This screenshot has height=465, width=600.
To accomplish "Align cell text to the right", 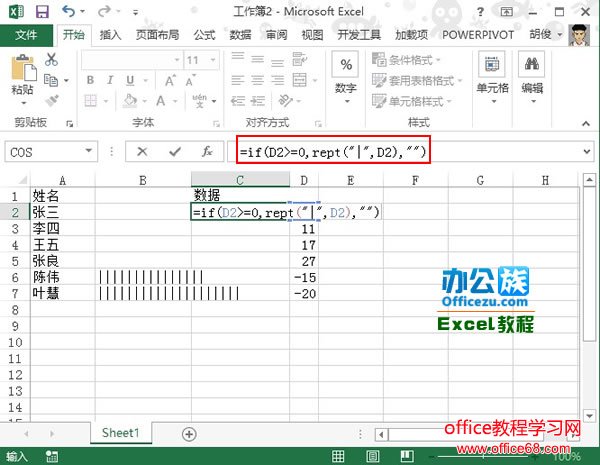I will tap(277, 80).
